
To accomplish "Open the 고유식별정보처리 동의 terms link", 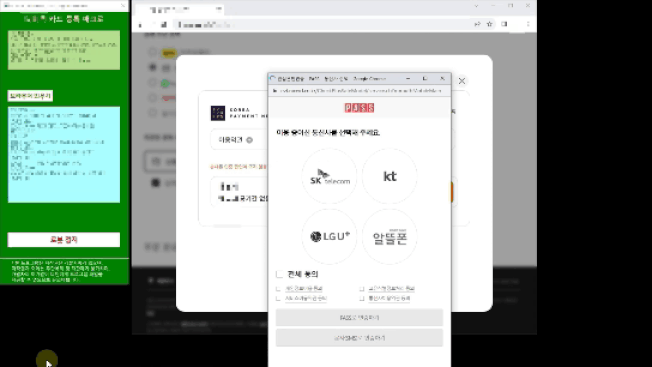I will 391,288.
